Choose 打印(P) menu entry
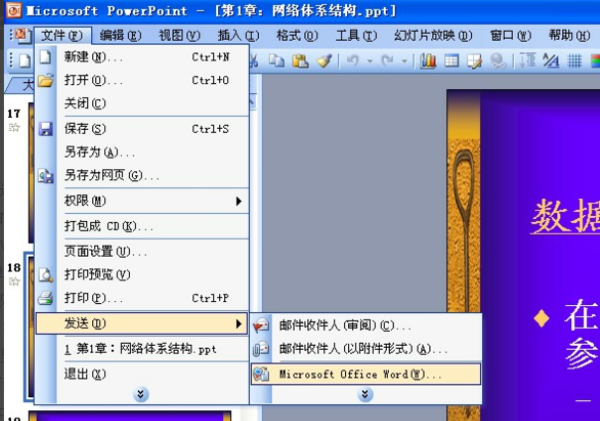This screenshot has height=421, width=600. click(x=142, y=298)
